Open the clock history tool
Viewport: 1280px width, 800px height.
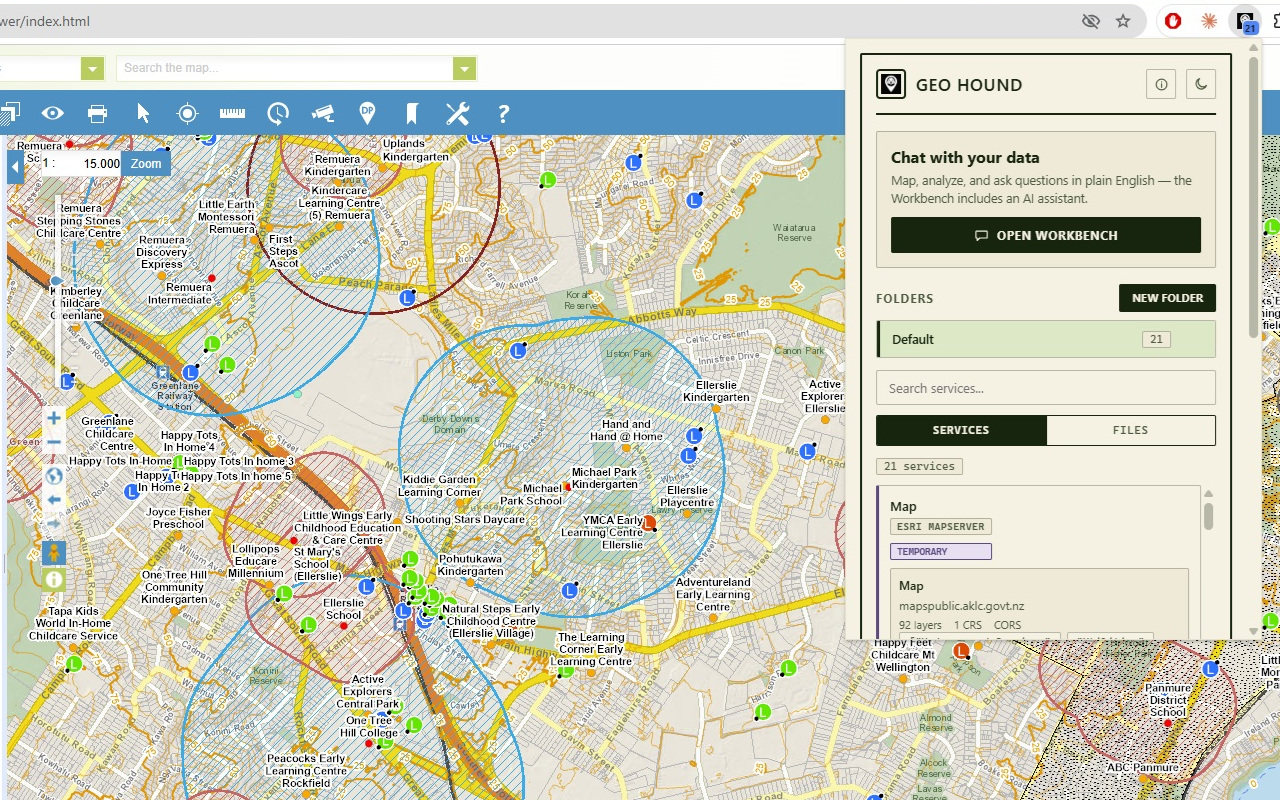pyautogui.click(x=278, y=114)
